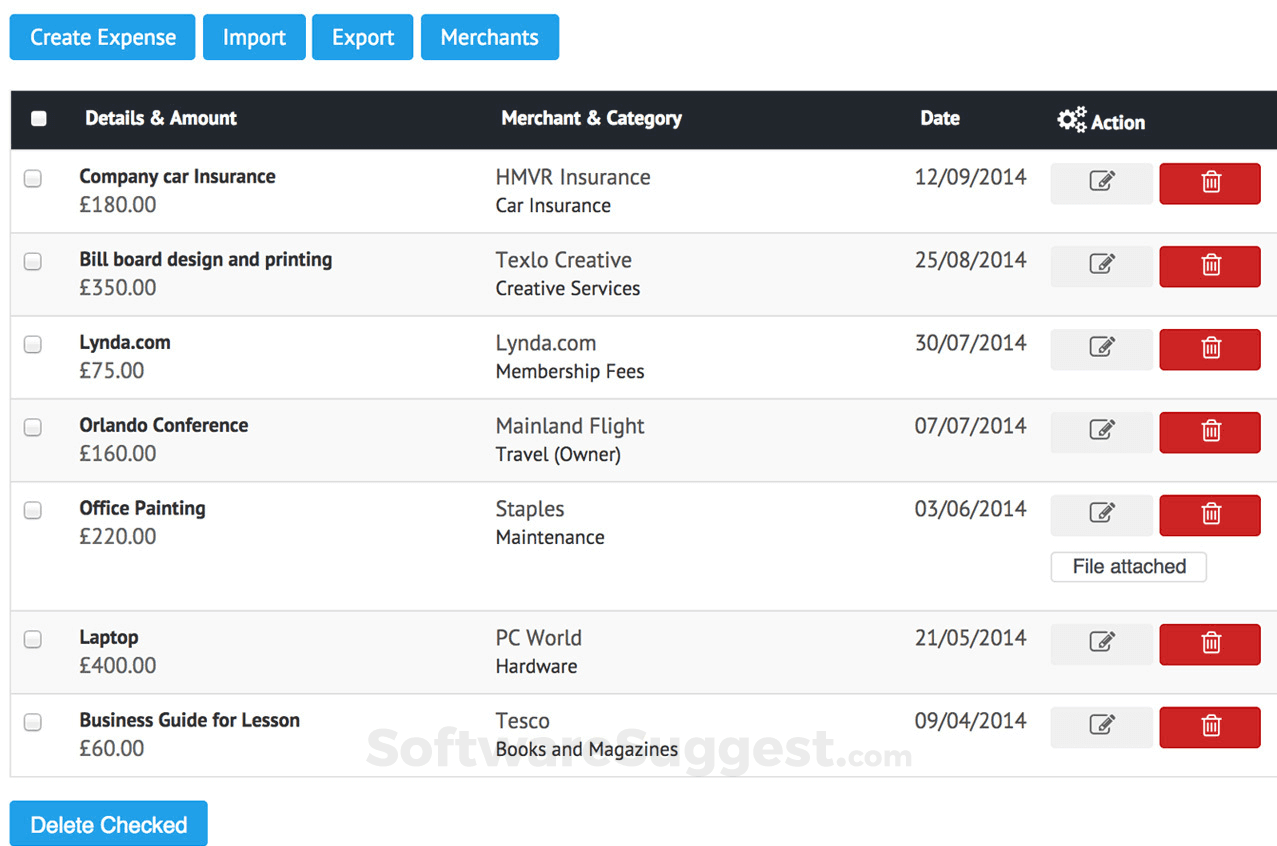
Task: Edit the Business Guide for Lesson expense
Action: tap(1101, 727)
